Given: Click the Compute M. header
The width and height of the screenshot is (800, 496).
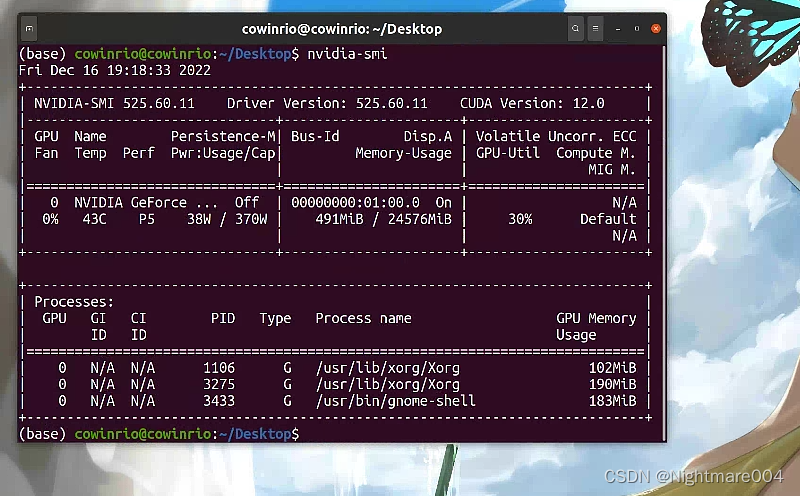Looking at the screenshot, I should click(x=596, y=153).
